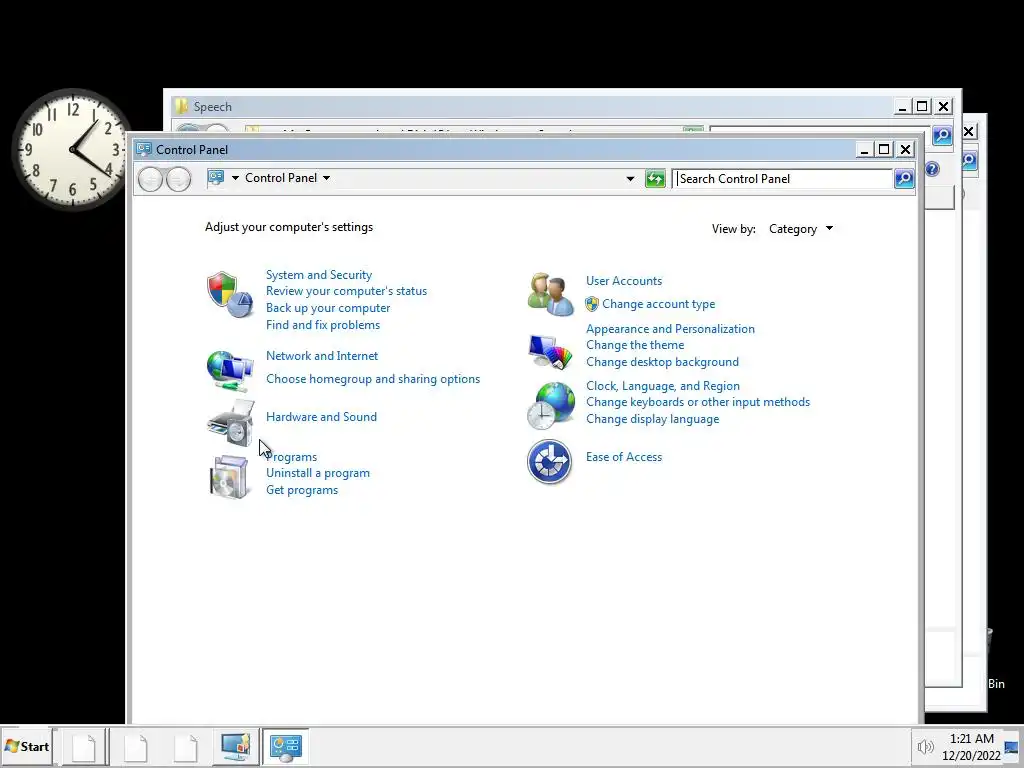Click Uninstall a program
This screenshot has width=1024, height=768.
point(317,473)
